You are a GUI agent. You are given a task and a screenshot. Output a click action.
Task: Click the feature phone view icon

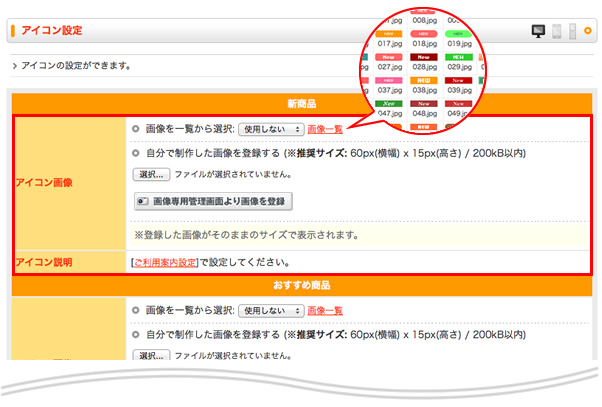(573, 31)
